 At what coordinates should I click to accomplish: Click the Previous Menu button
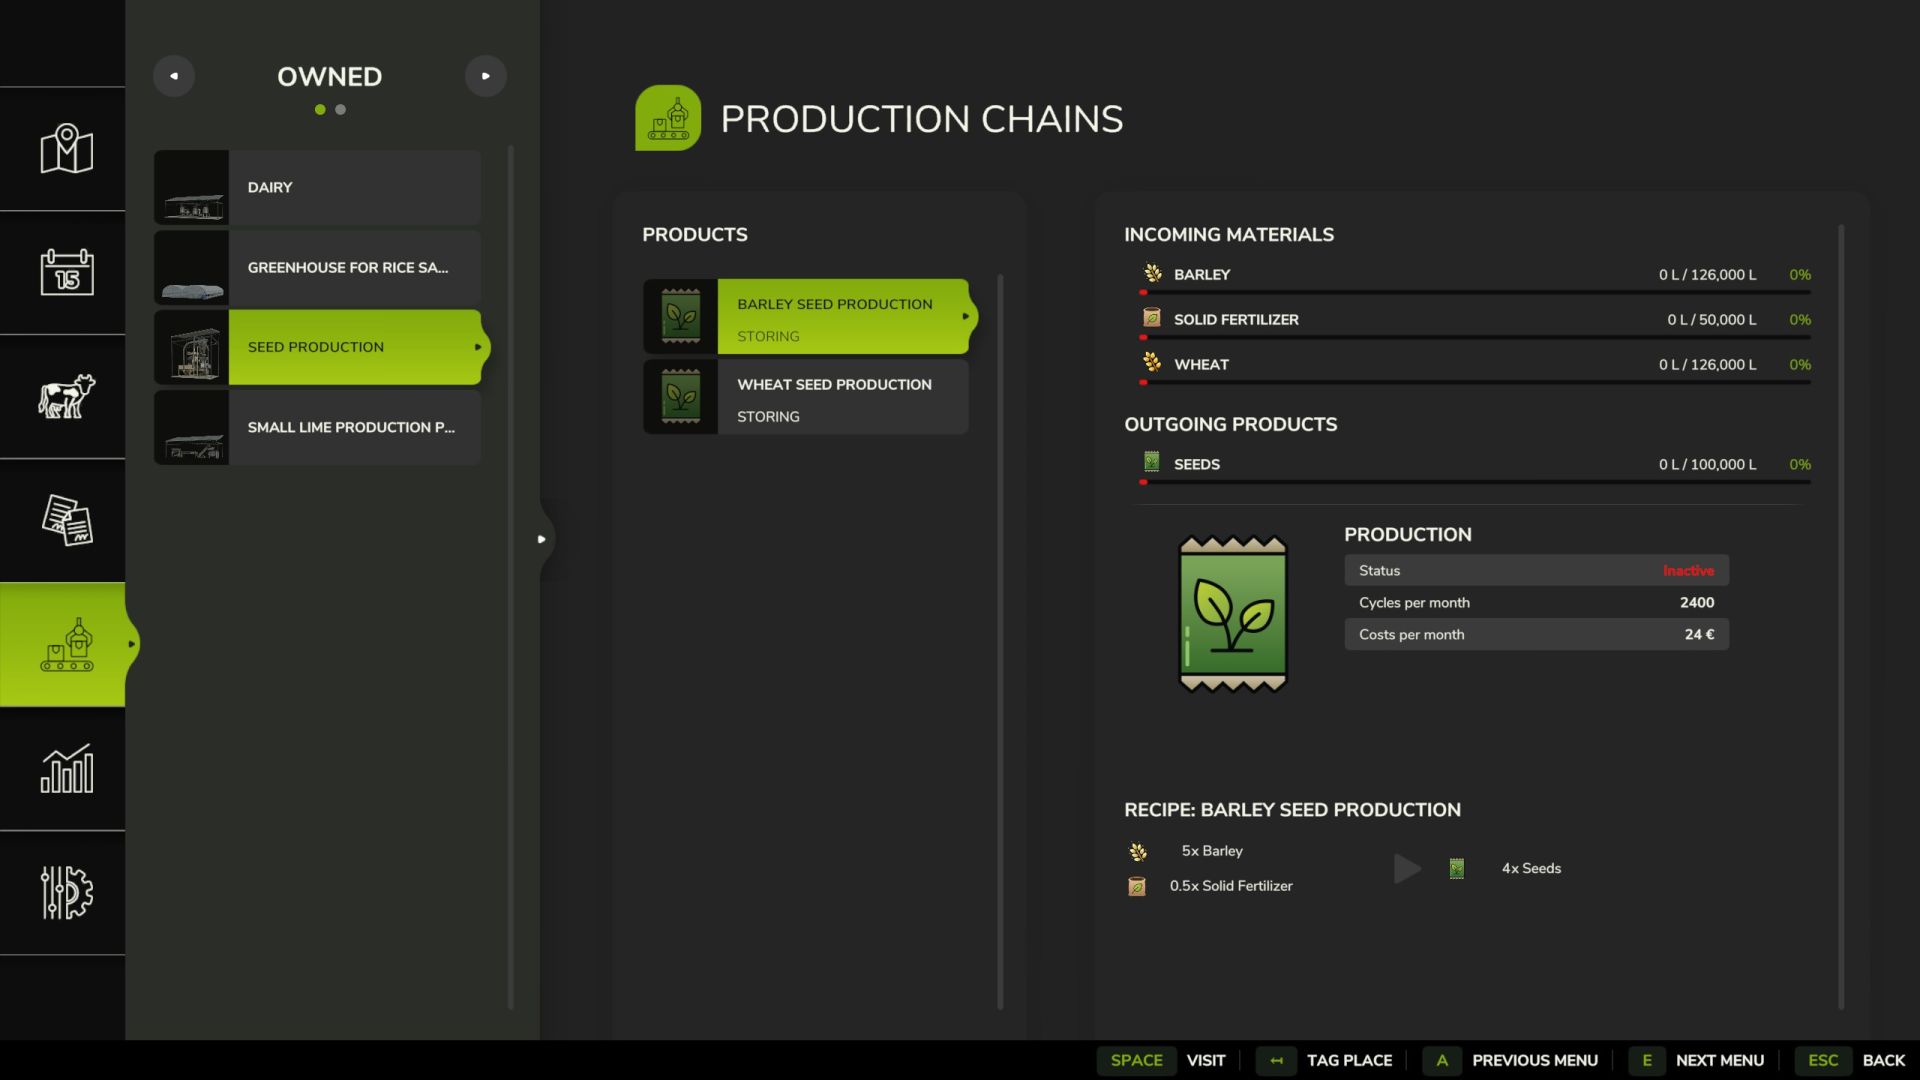[x=1510, y=1060]
